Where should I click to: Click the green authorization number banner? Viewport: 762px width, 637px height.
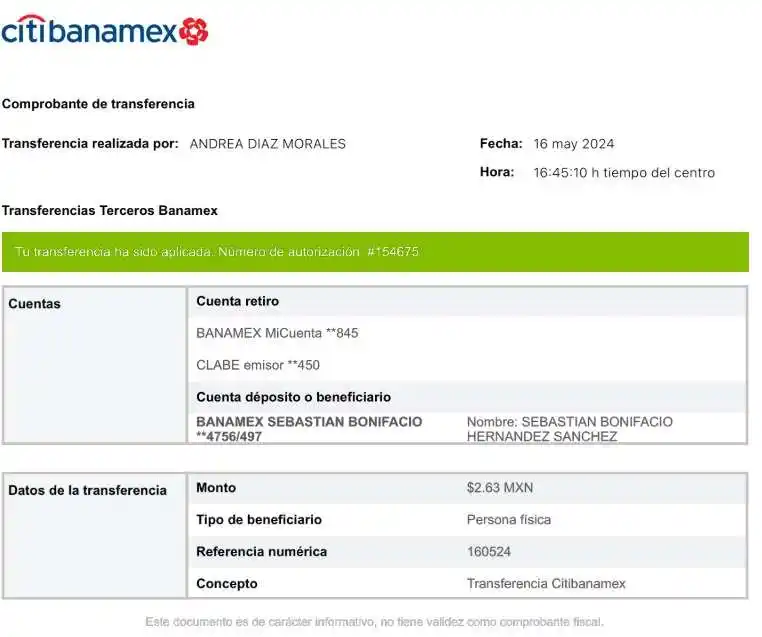coord(375,252)
